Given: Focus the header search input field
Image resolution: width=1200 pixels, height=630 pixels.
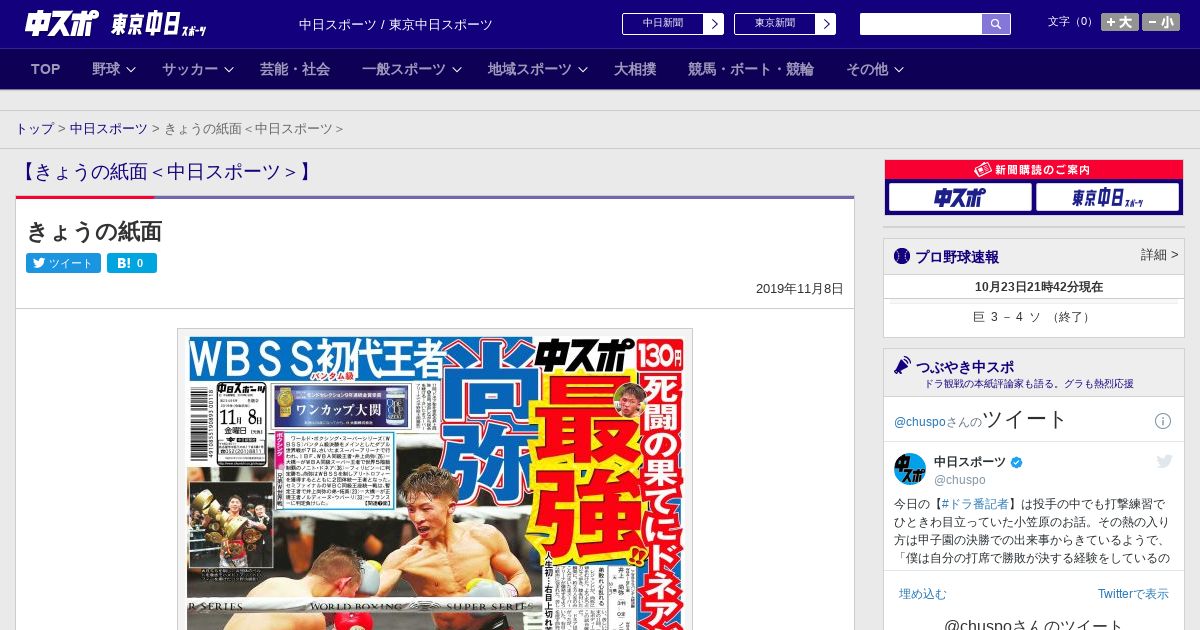Looking at the screenshot, I should 921,24.
